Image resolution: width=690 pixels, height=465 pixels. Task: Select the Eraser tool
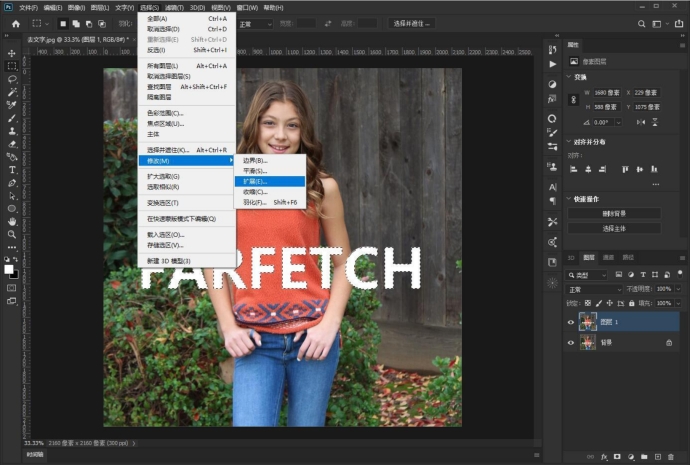12,144
